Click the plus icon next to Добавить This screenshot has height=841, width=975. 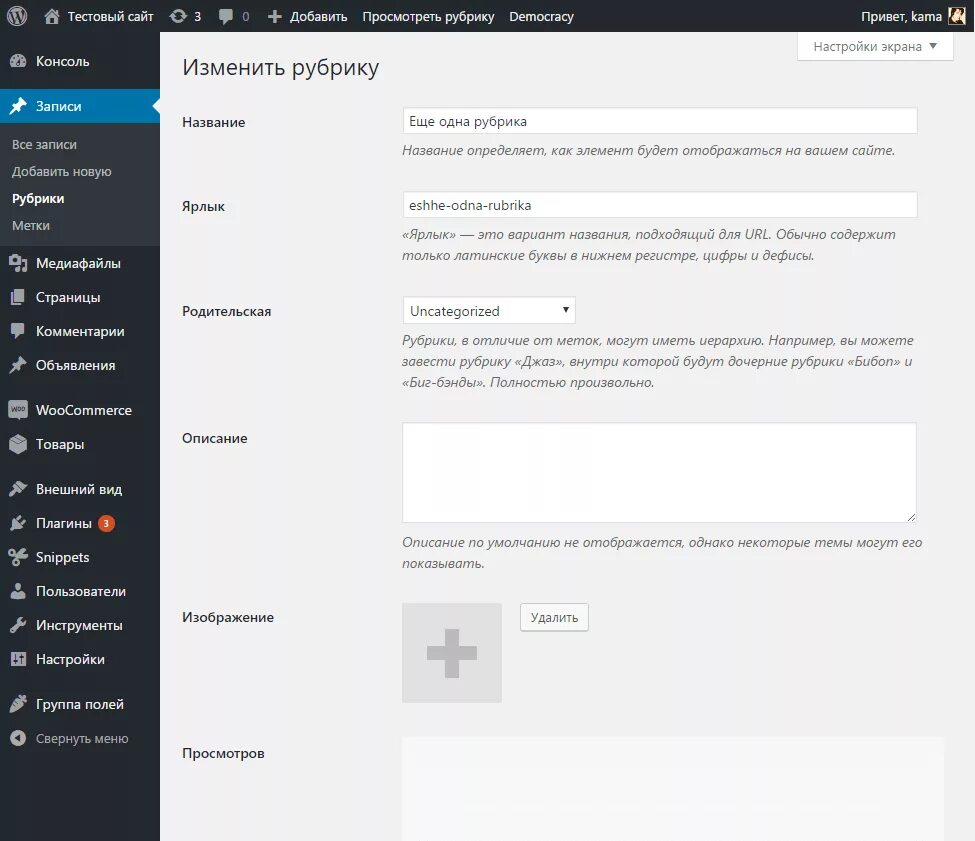275,17
